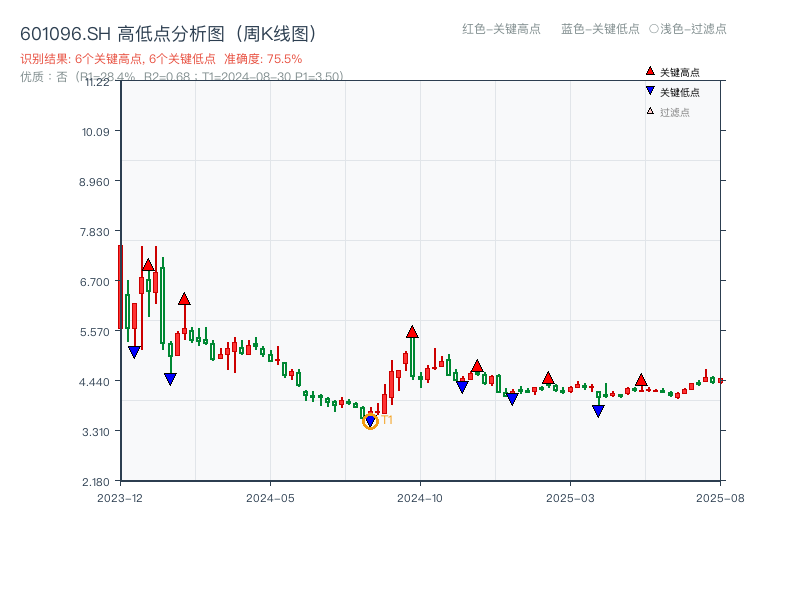Click the blue triangle marker below the 2025-03 candles
The height and width of the screenshot is (600, 800).
point(598,410)
